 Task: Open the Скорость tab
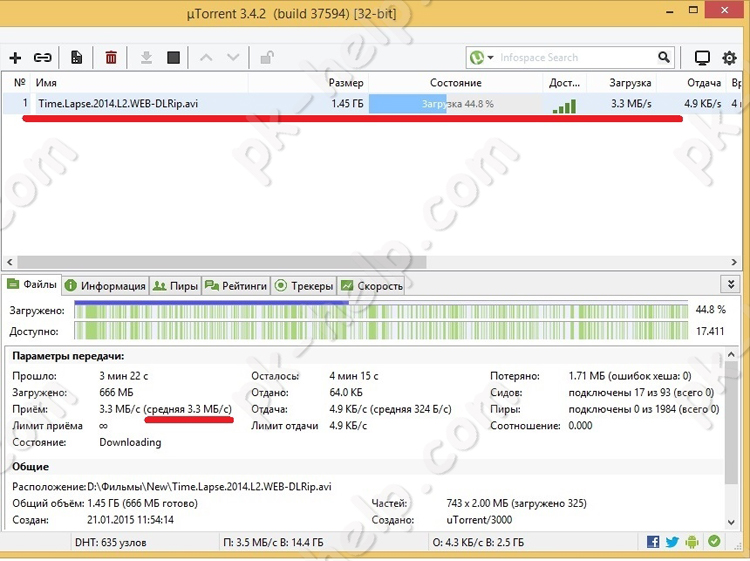[x=372, y=286]
